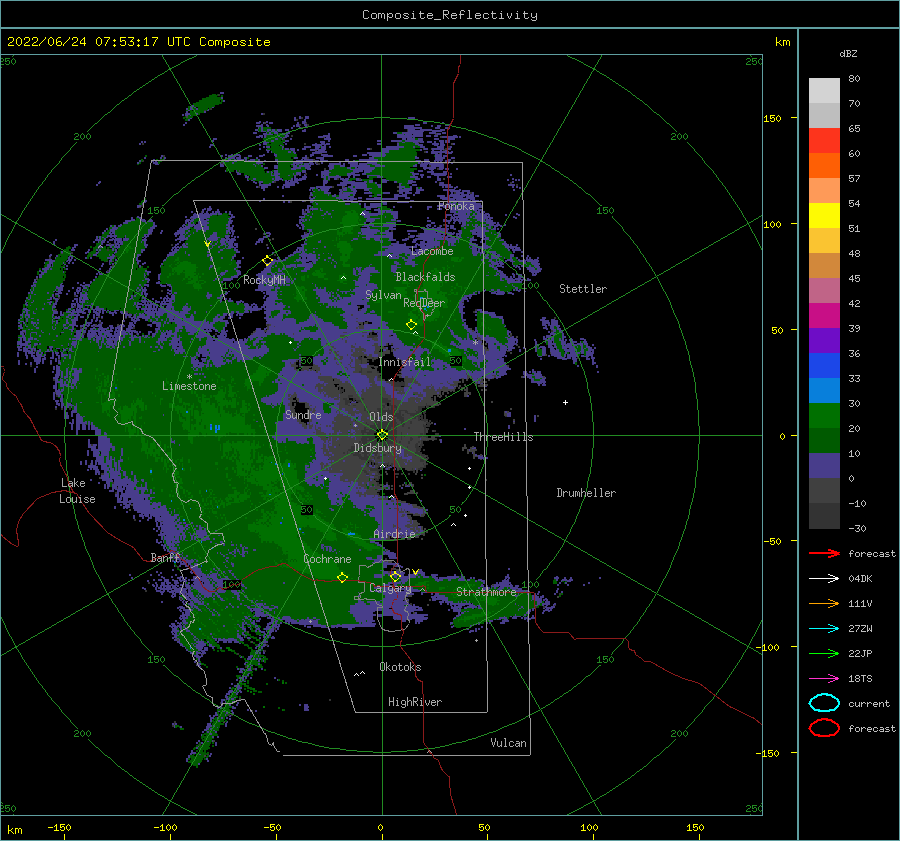Click the yellow diamond marker near RockyMH

click(x=267, y=261)
